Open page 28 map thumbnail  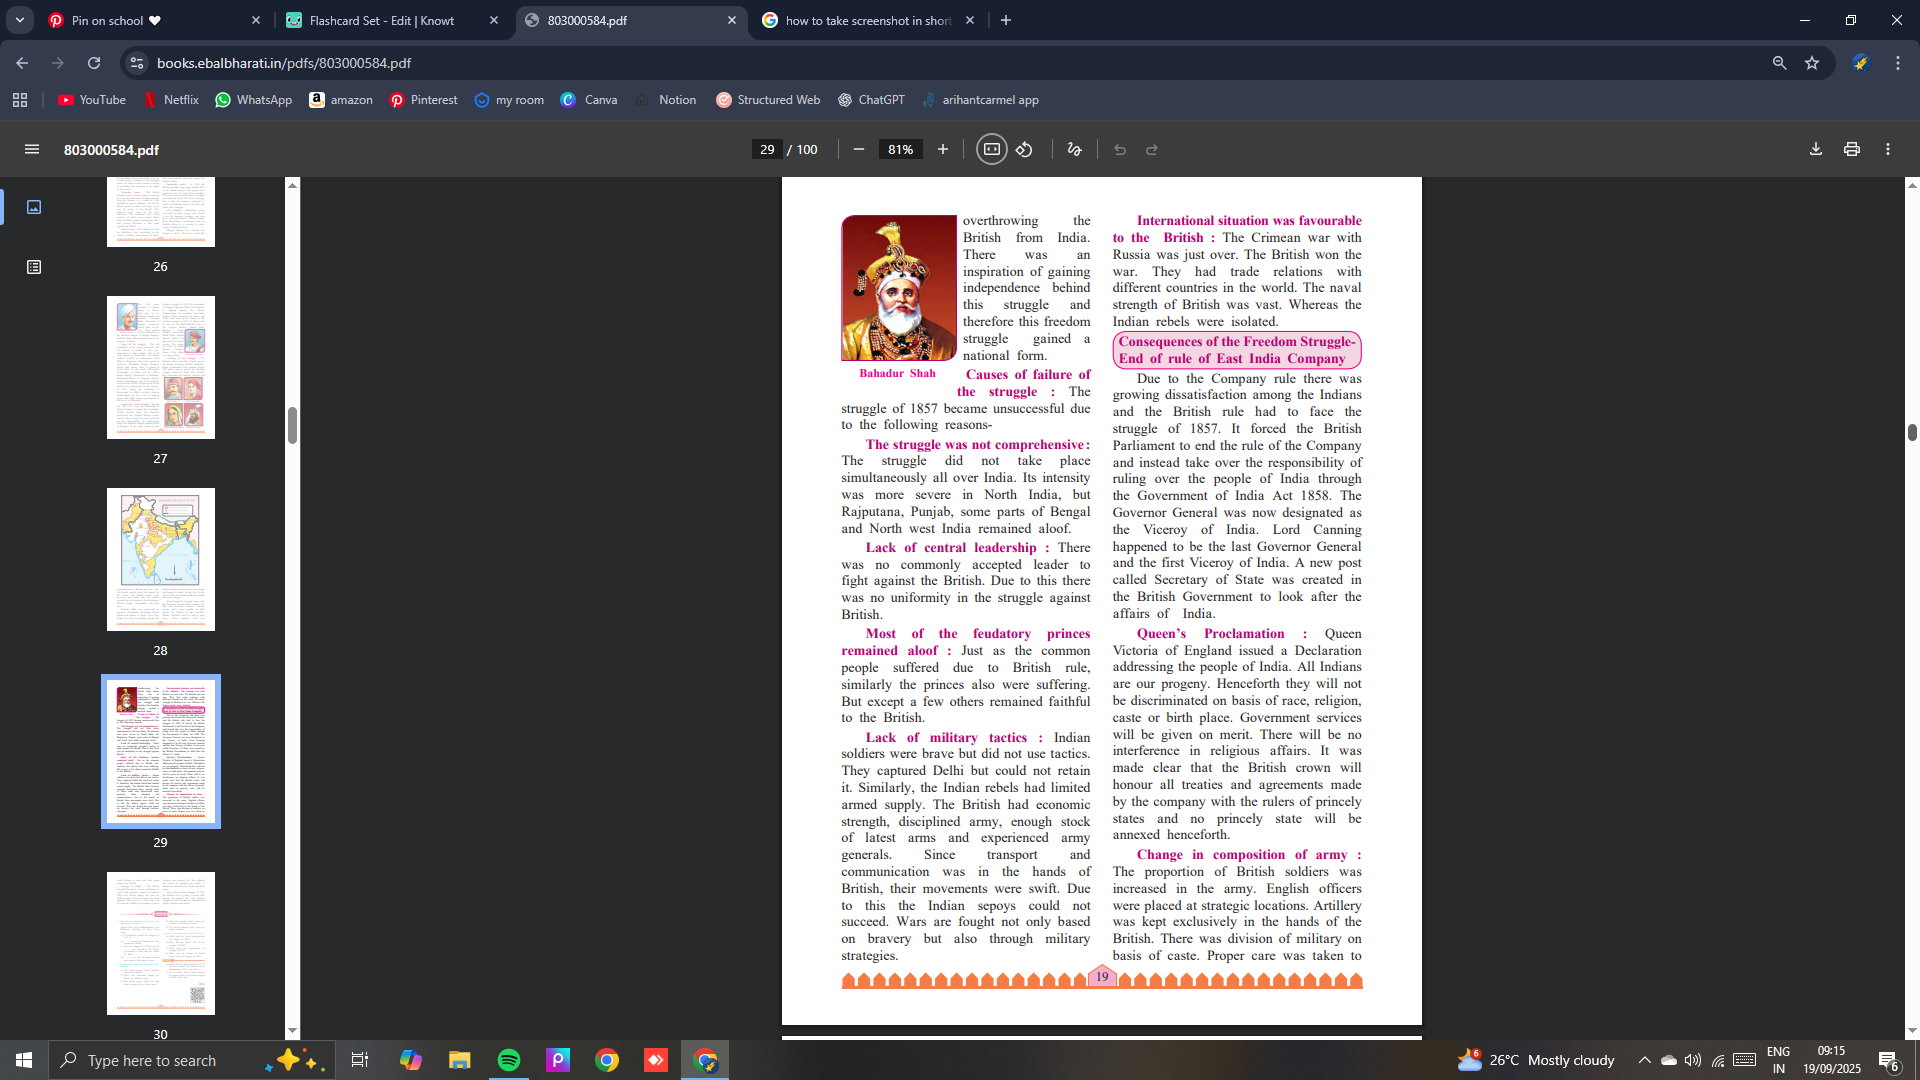160,559
